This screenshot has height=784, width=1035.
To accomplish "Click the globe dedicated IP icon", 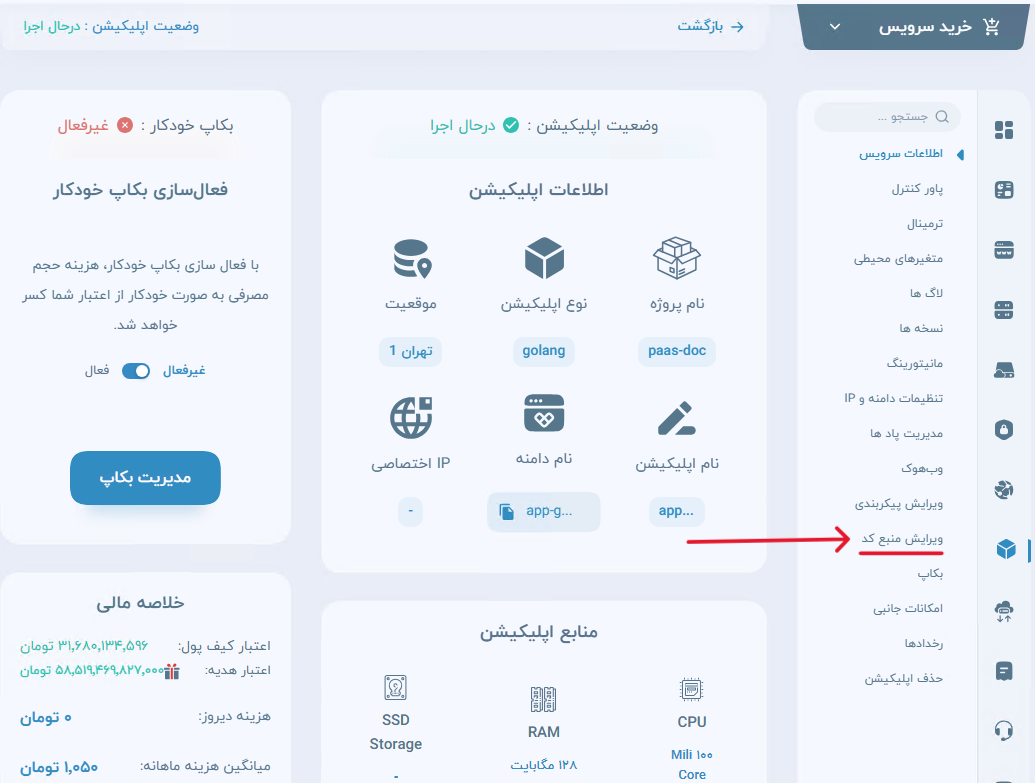I will click(411, 418).
